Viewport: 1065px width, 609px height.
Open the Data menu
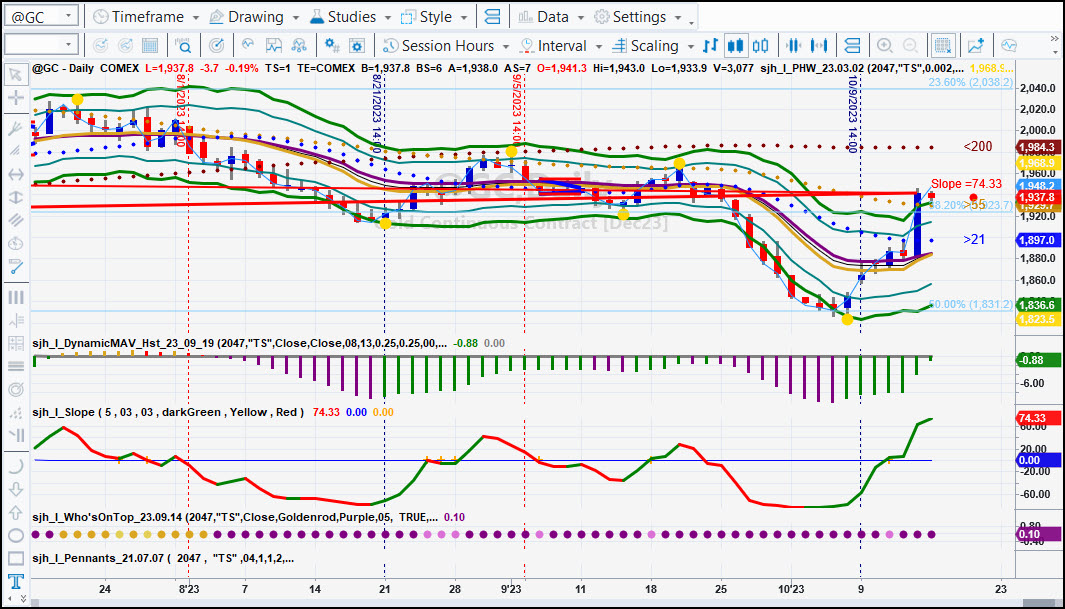point(551,16)
